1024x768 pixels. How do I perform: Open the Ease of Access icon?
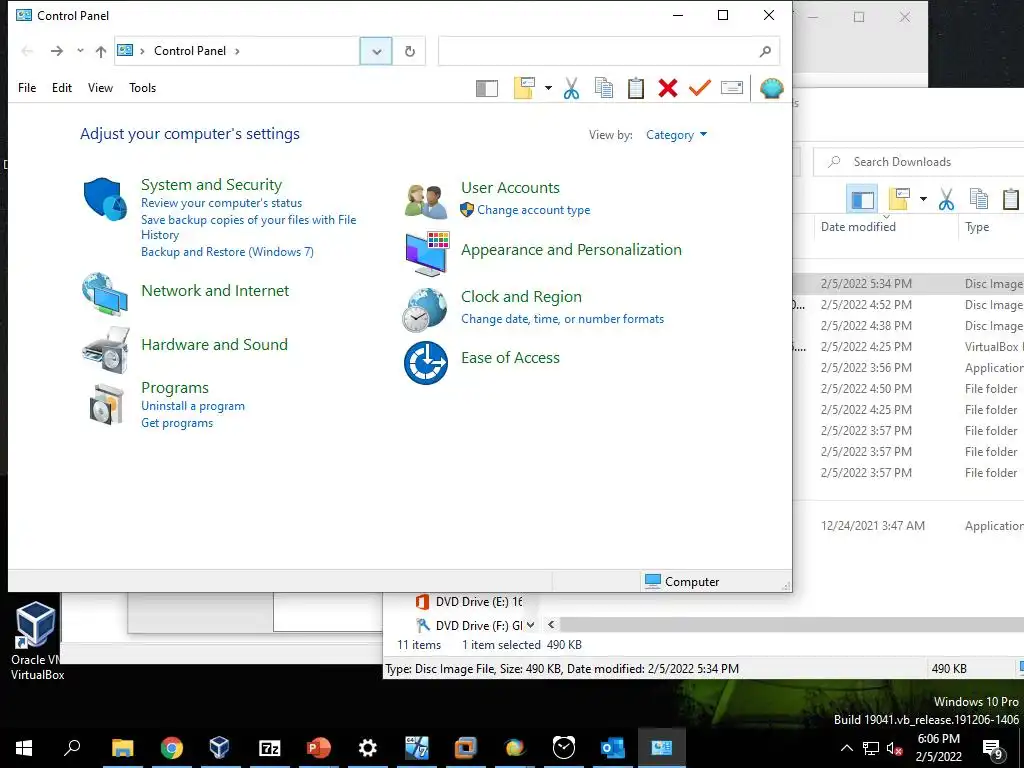(x=426, y=362)
